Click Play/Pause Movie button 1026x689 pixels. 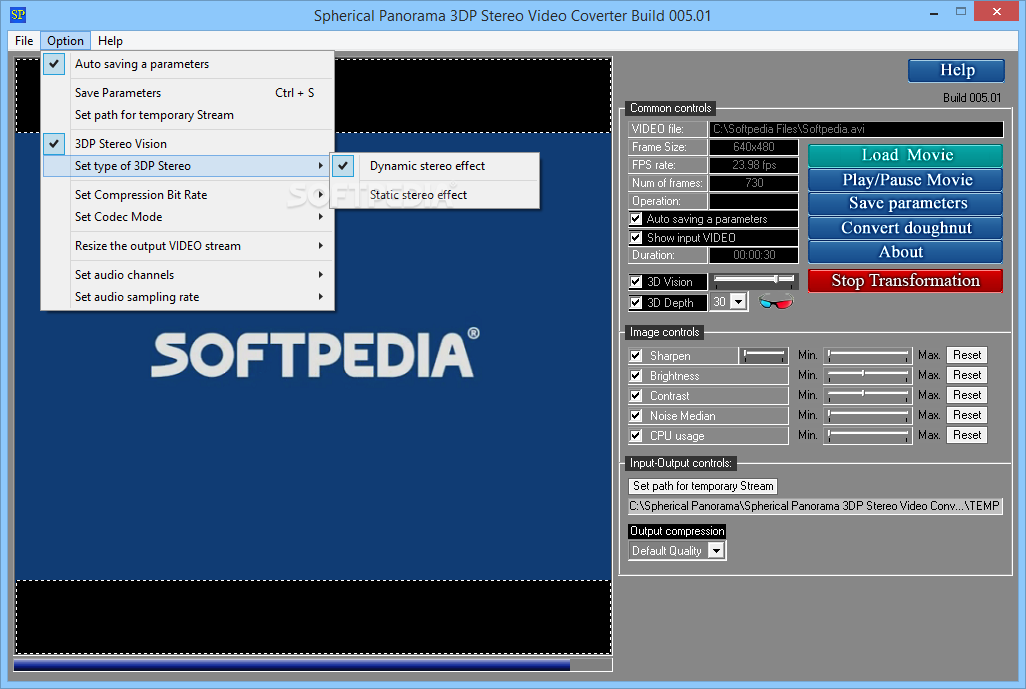coord(906,180)
